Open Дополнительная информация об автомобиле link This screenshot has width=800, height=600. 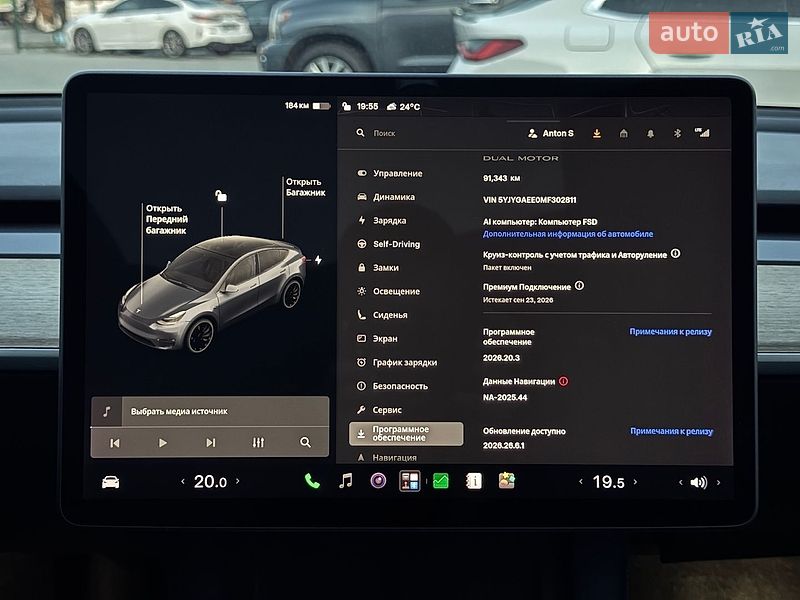pyautogui.click(x=568, y=234)
